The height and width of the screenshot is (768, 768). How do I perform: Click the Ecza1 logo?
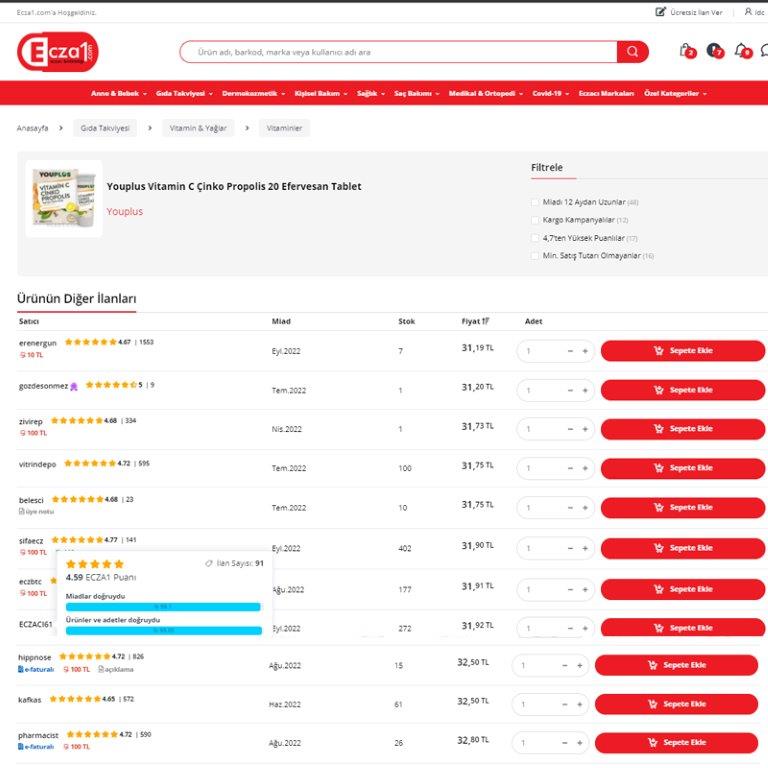click(x=58, y=52)
